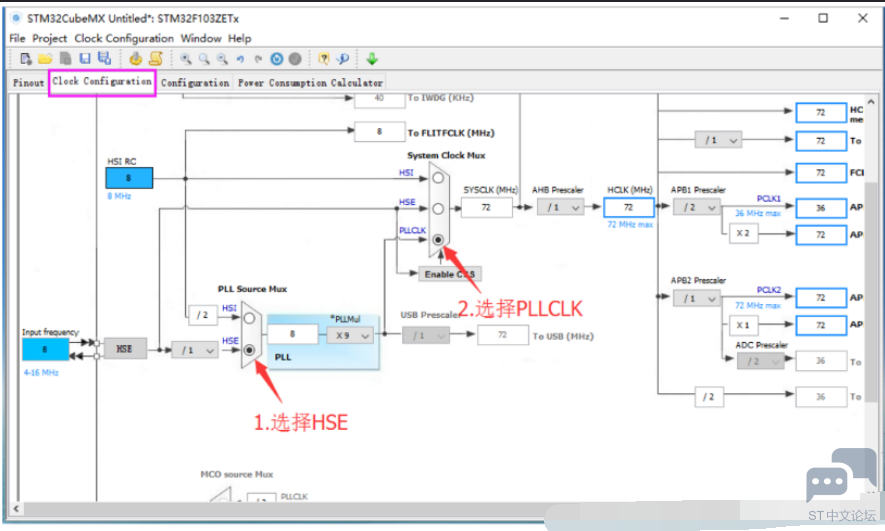Save the project with floppy icon
Screen dimensions: 885x531
(x=85, y=59)
